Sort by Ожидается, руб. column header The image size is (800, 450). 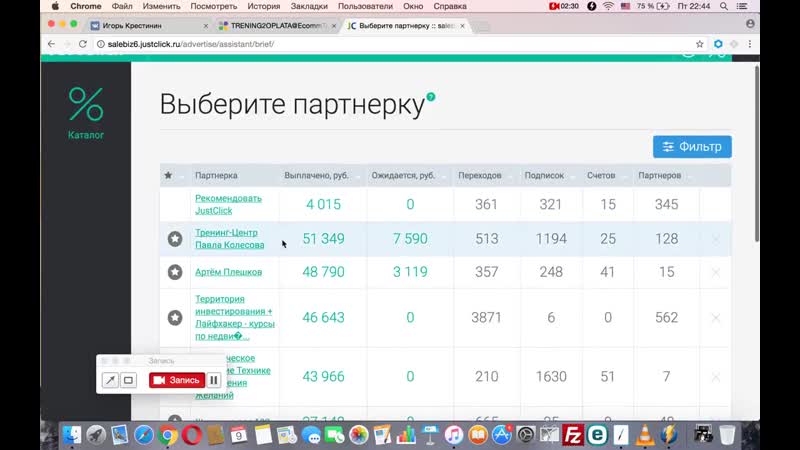(x=403, y=175)
